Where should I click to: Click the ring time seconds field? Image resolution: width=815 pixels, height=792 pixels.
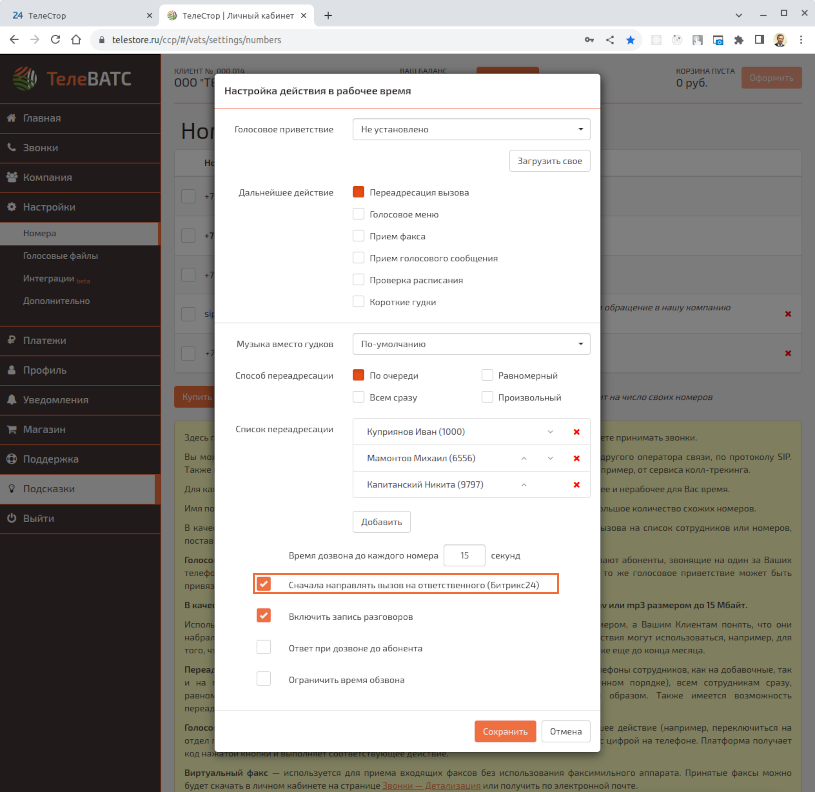pos(464,556)
